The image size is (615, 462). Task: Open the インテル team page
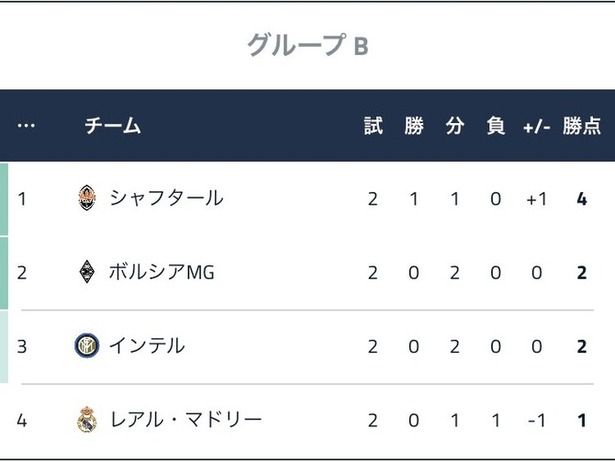click(x=147, y=346)
